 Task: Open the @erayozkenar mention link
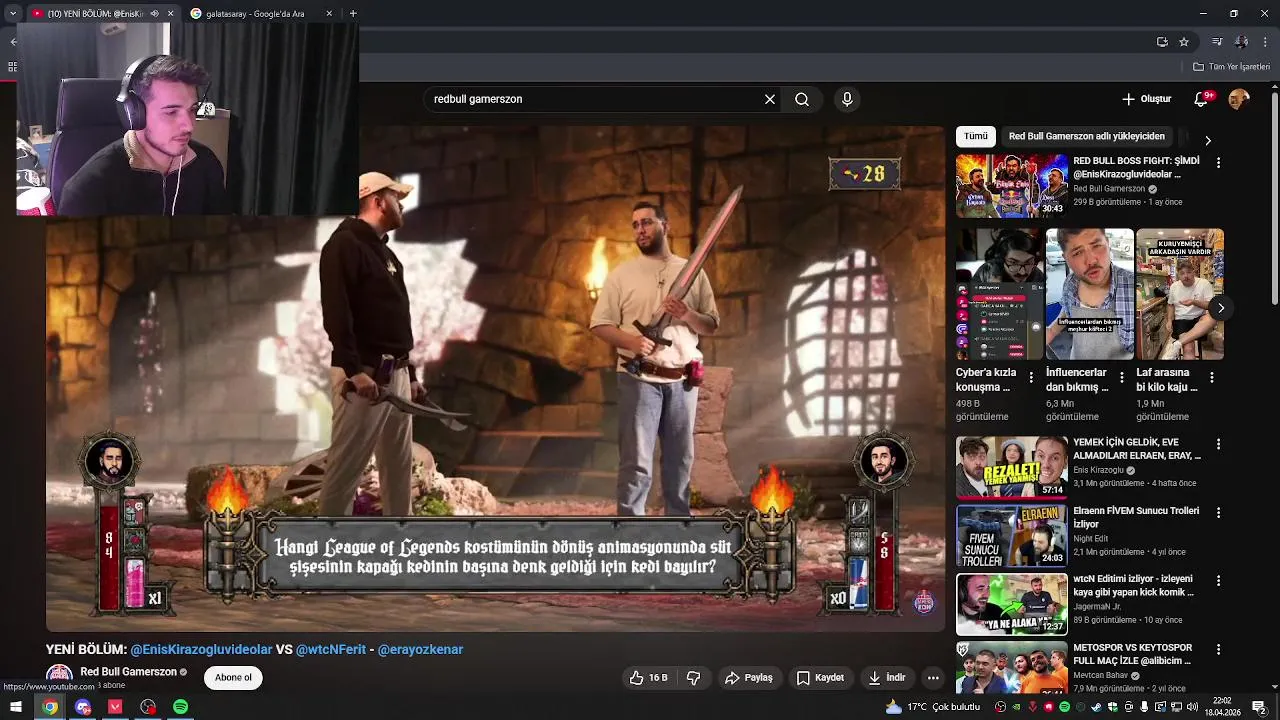coord(420,649)
